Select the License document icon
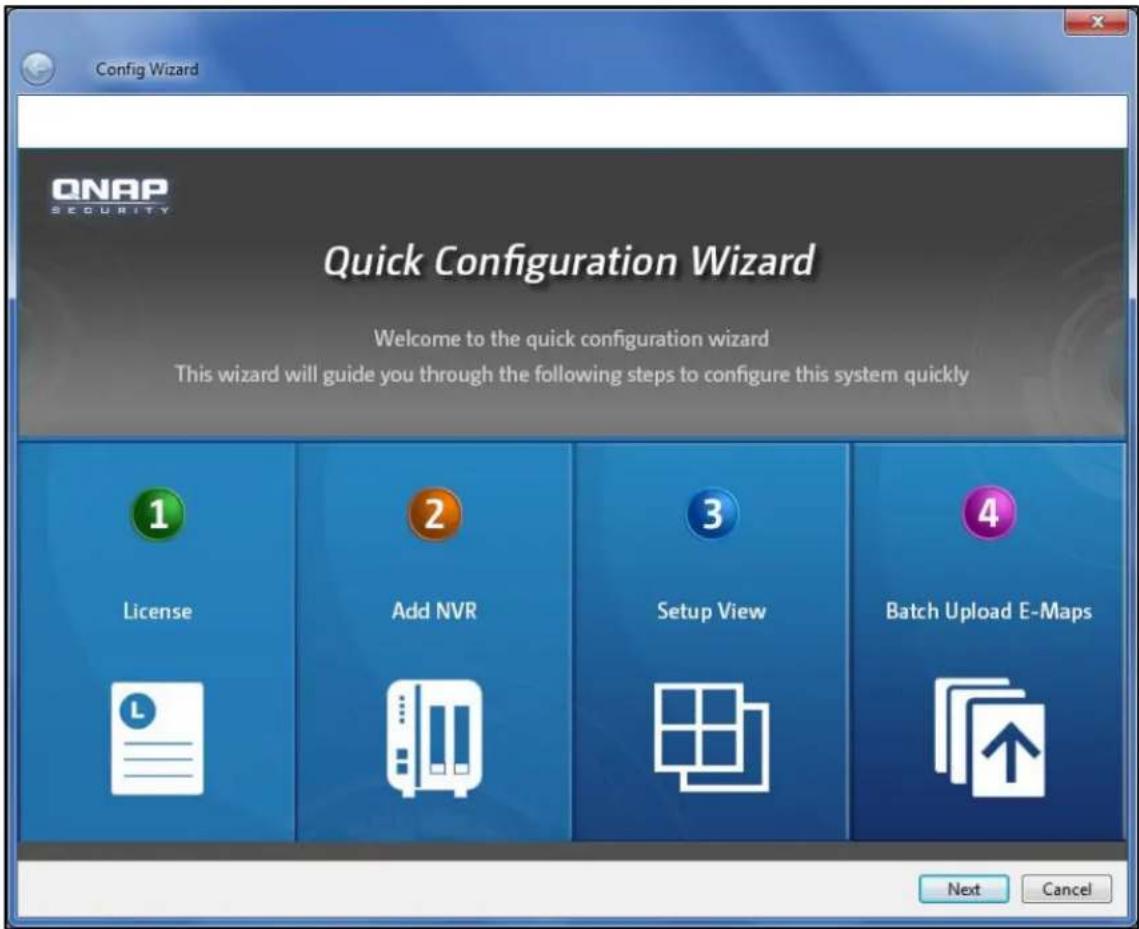This screenshot has width=1139, height=929. 158,739
